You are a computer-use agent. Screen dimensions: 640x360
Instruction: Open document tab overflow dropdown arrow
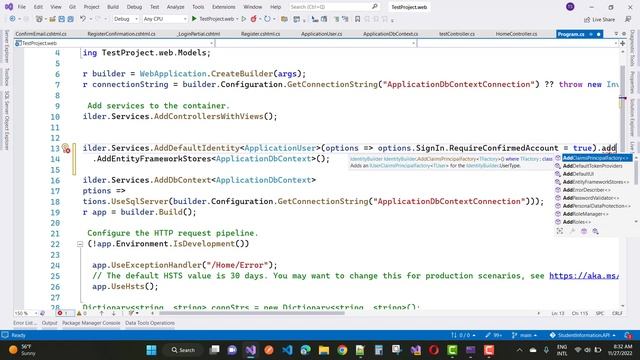(616, 34)
